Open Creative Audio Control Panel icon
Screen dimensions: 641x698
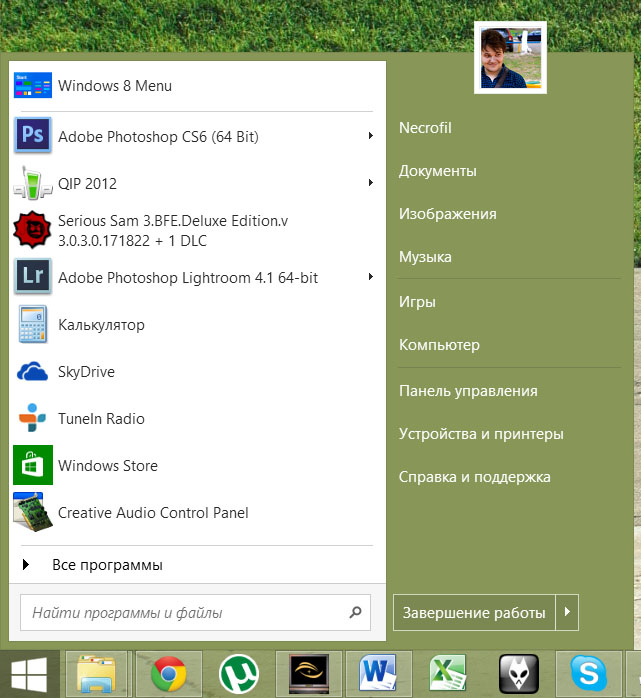(x=32, y=511)
